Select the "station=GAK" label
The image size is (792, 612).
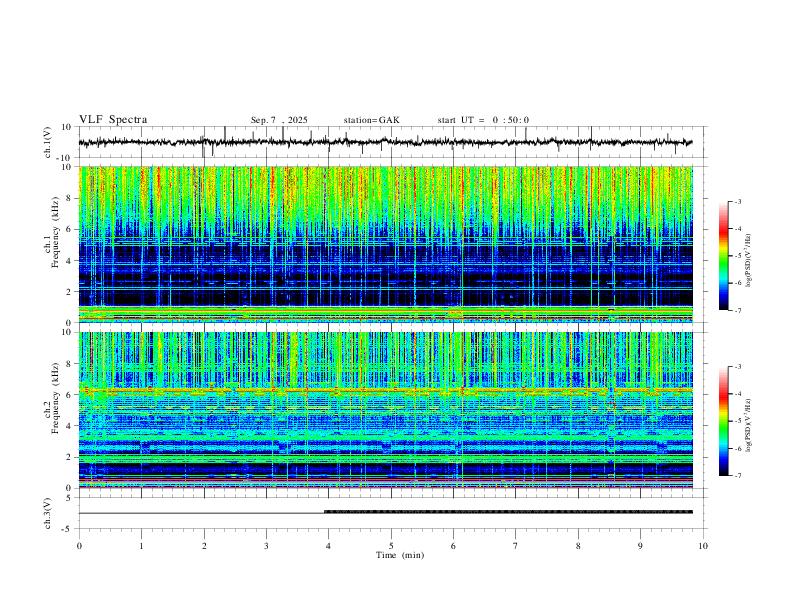pyautogui.click(x=371, y=120)
